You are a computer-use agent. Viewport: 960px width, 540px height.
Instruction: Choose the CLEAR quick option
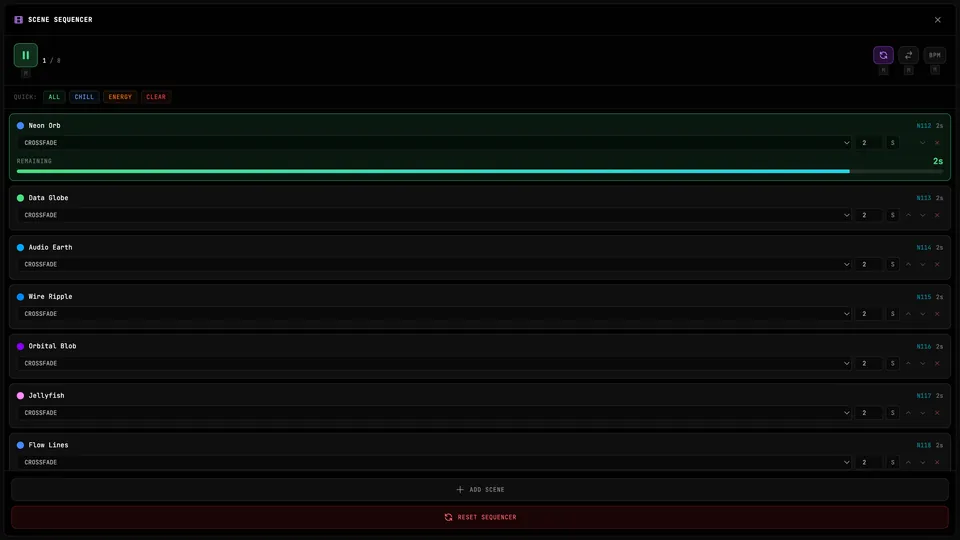coord(156,97)
